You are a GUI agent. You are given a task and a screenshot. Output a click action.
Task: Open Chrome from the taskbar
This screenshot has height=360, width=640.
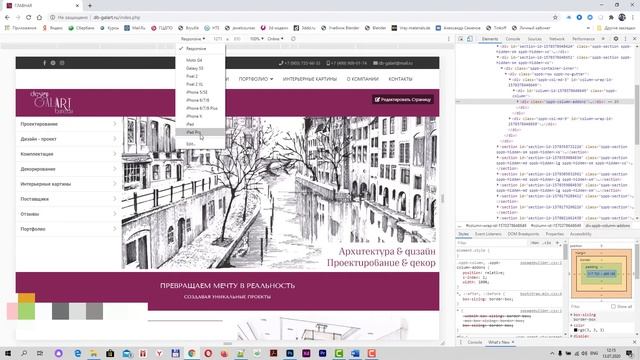191,353
